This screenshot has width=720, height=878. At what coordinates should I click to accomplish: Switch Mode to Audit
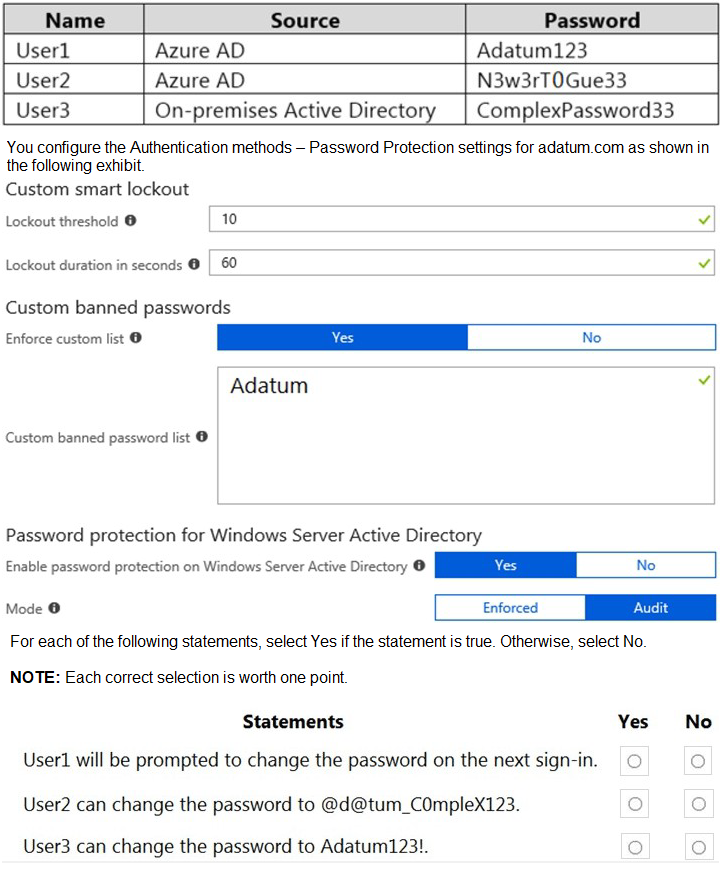(651, 608)
